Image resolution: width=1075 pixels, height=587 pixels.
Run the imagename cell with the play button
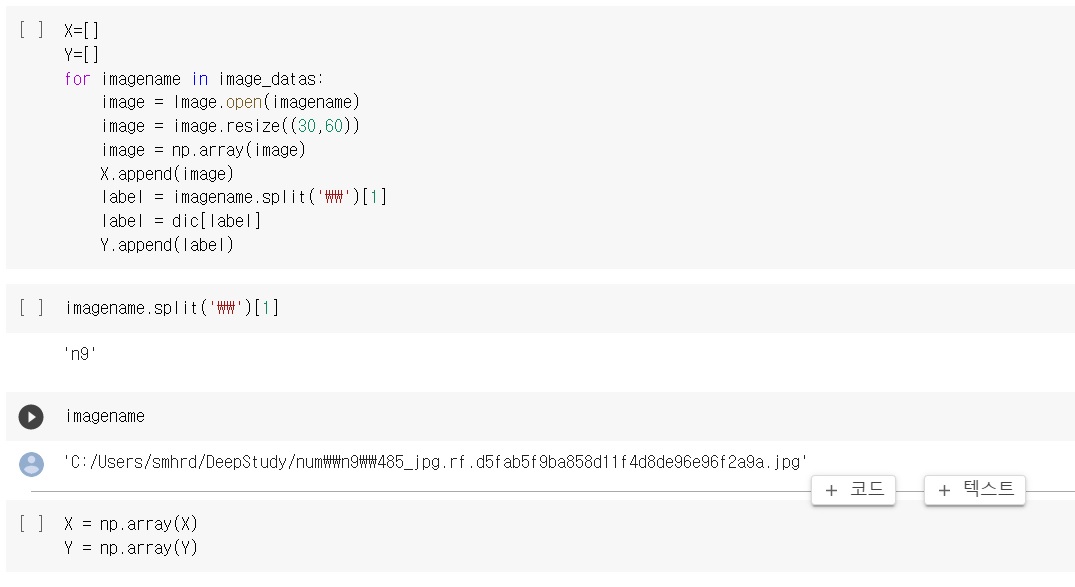point(31,416)
